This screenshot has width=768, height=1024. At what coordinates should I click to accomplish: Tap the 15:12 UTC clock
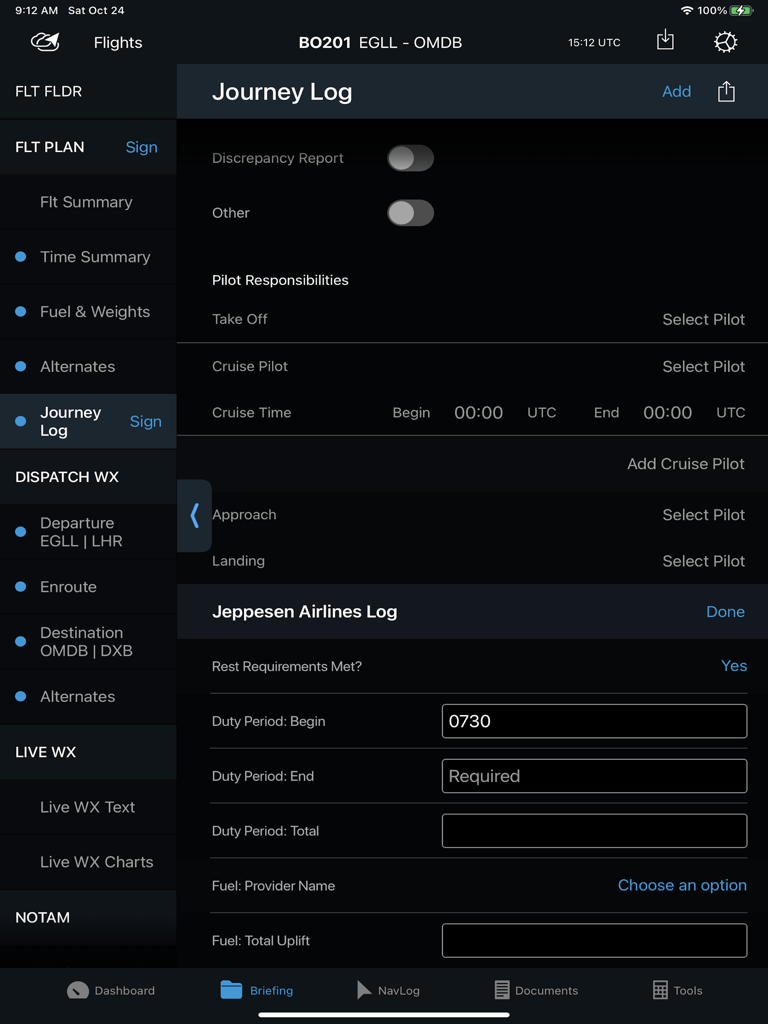594,42
